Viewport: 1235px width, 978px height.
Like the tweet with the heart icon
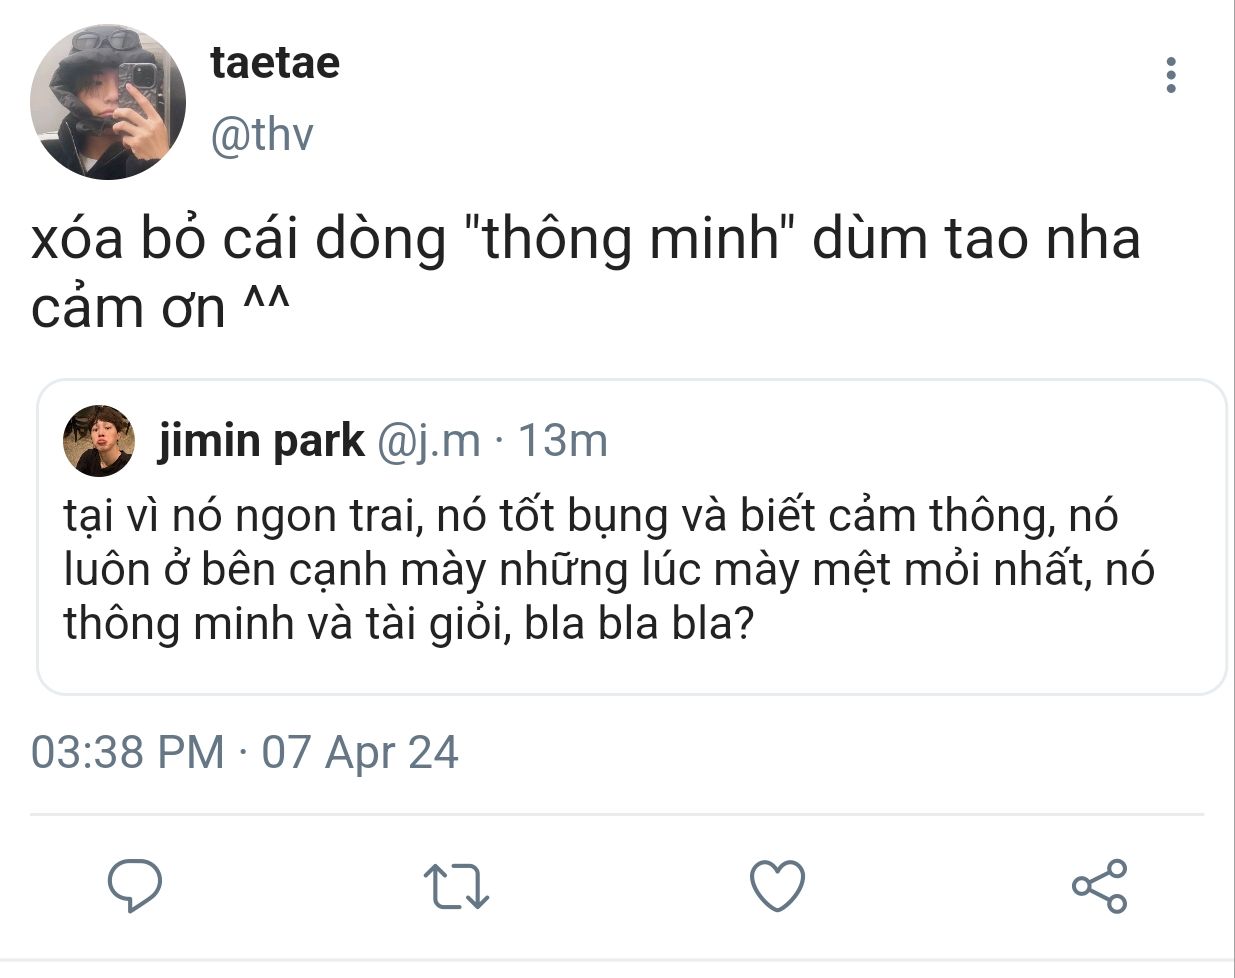[x=777, y=886]
